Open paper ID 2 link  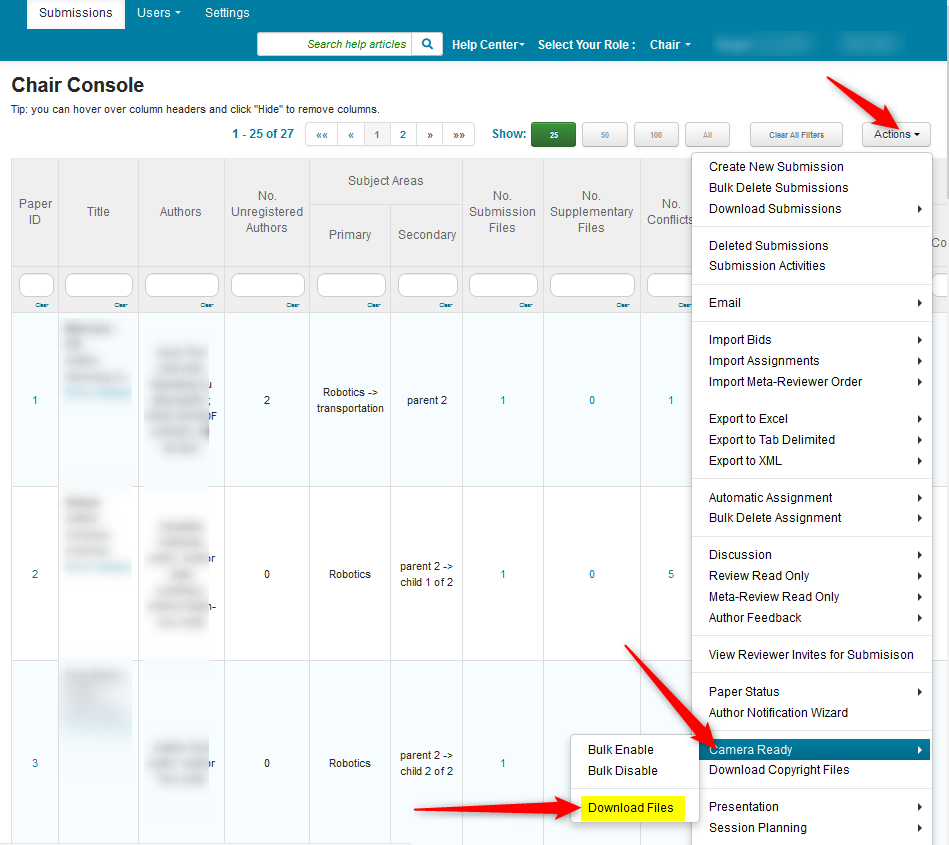tap(35, 574)
